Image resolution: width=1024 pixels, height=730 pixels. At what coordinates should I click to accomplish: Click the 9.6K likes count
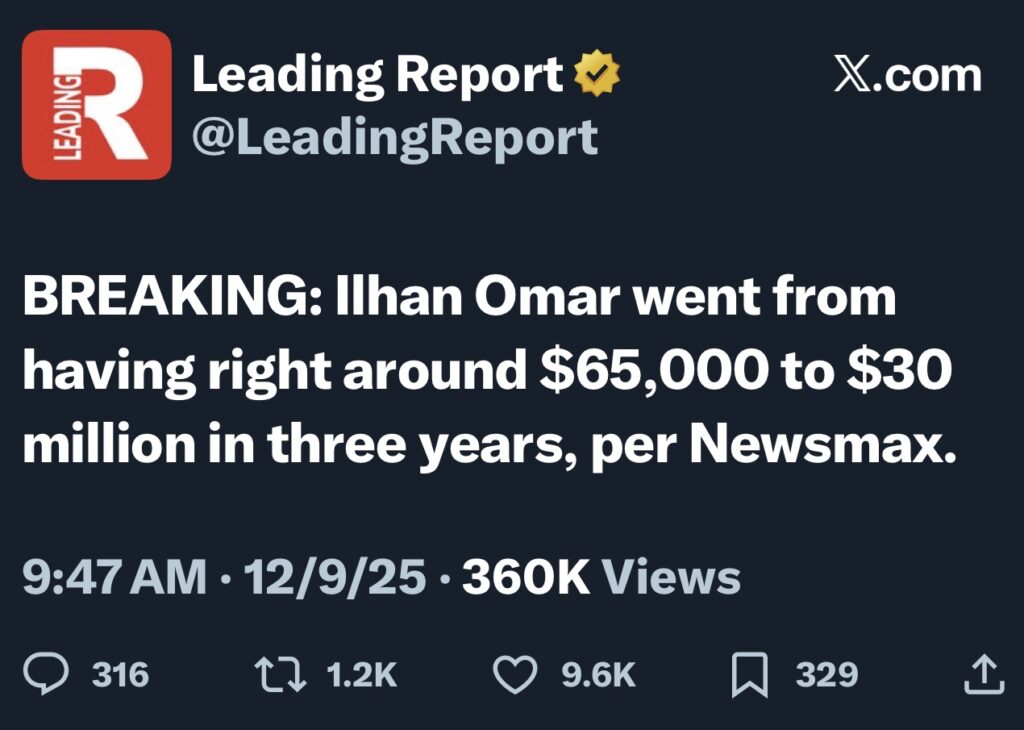598,675
